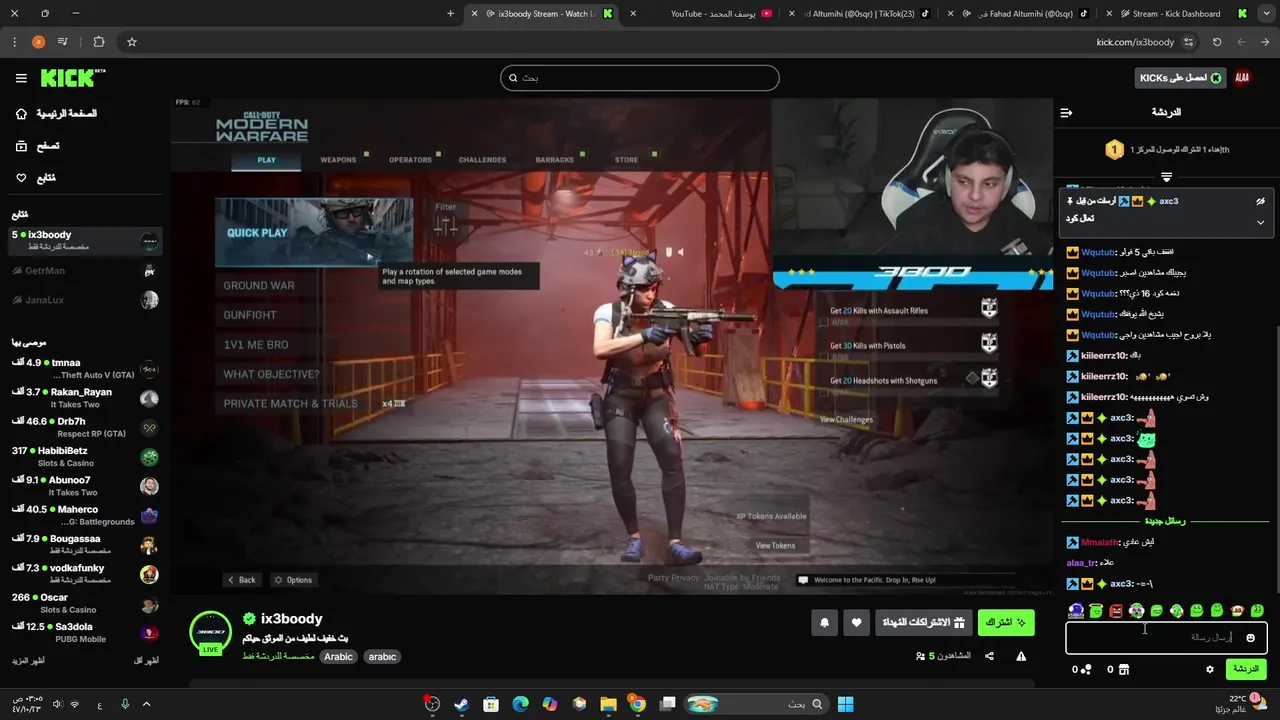
Task: Open the Drb7h recommended channel
Action: coord(85,428)
